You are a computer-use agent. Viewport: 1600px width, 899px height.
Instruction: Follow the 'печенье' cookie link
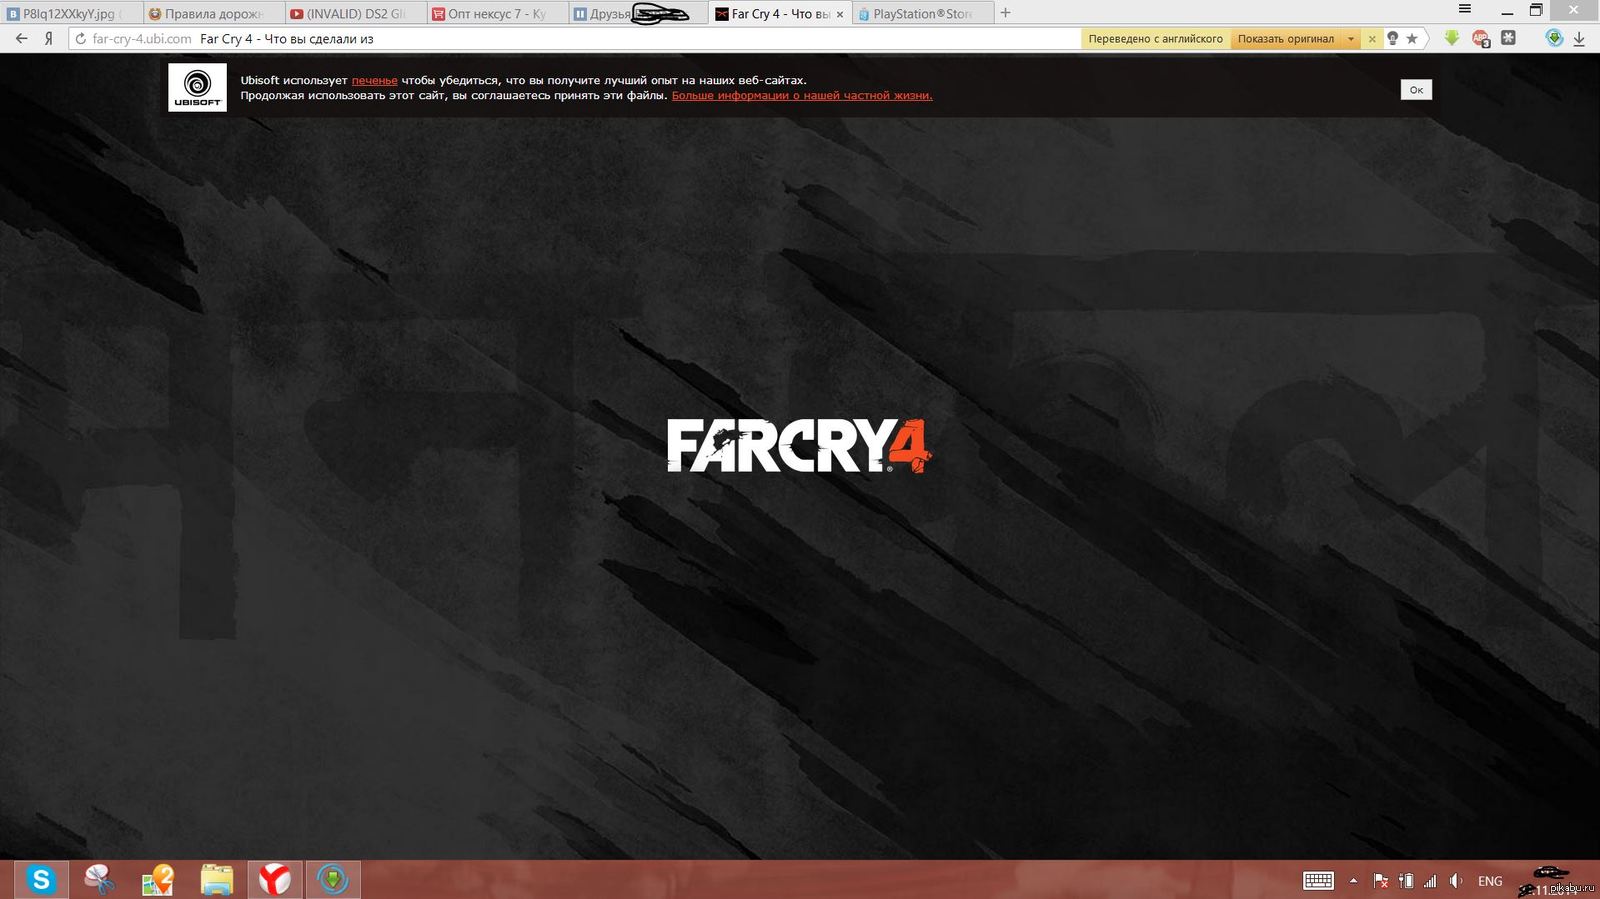374,80
